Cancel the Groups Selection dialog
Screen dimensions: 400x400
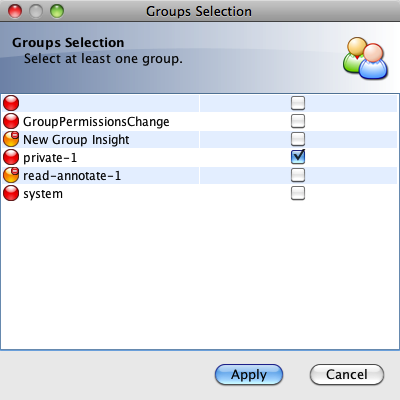pyautogui.click(x=347, y=374)
